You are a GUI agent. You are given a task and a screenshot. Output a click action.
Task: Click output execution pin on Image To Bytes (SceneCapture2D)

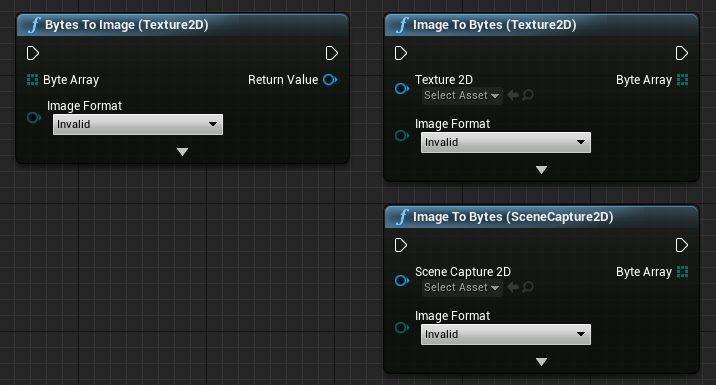tap(681, 245)
